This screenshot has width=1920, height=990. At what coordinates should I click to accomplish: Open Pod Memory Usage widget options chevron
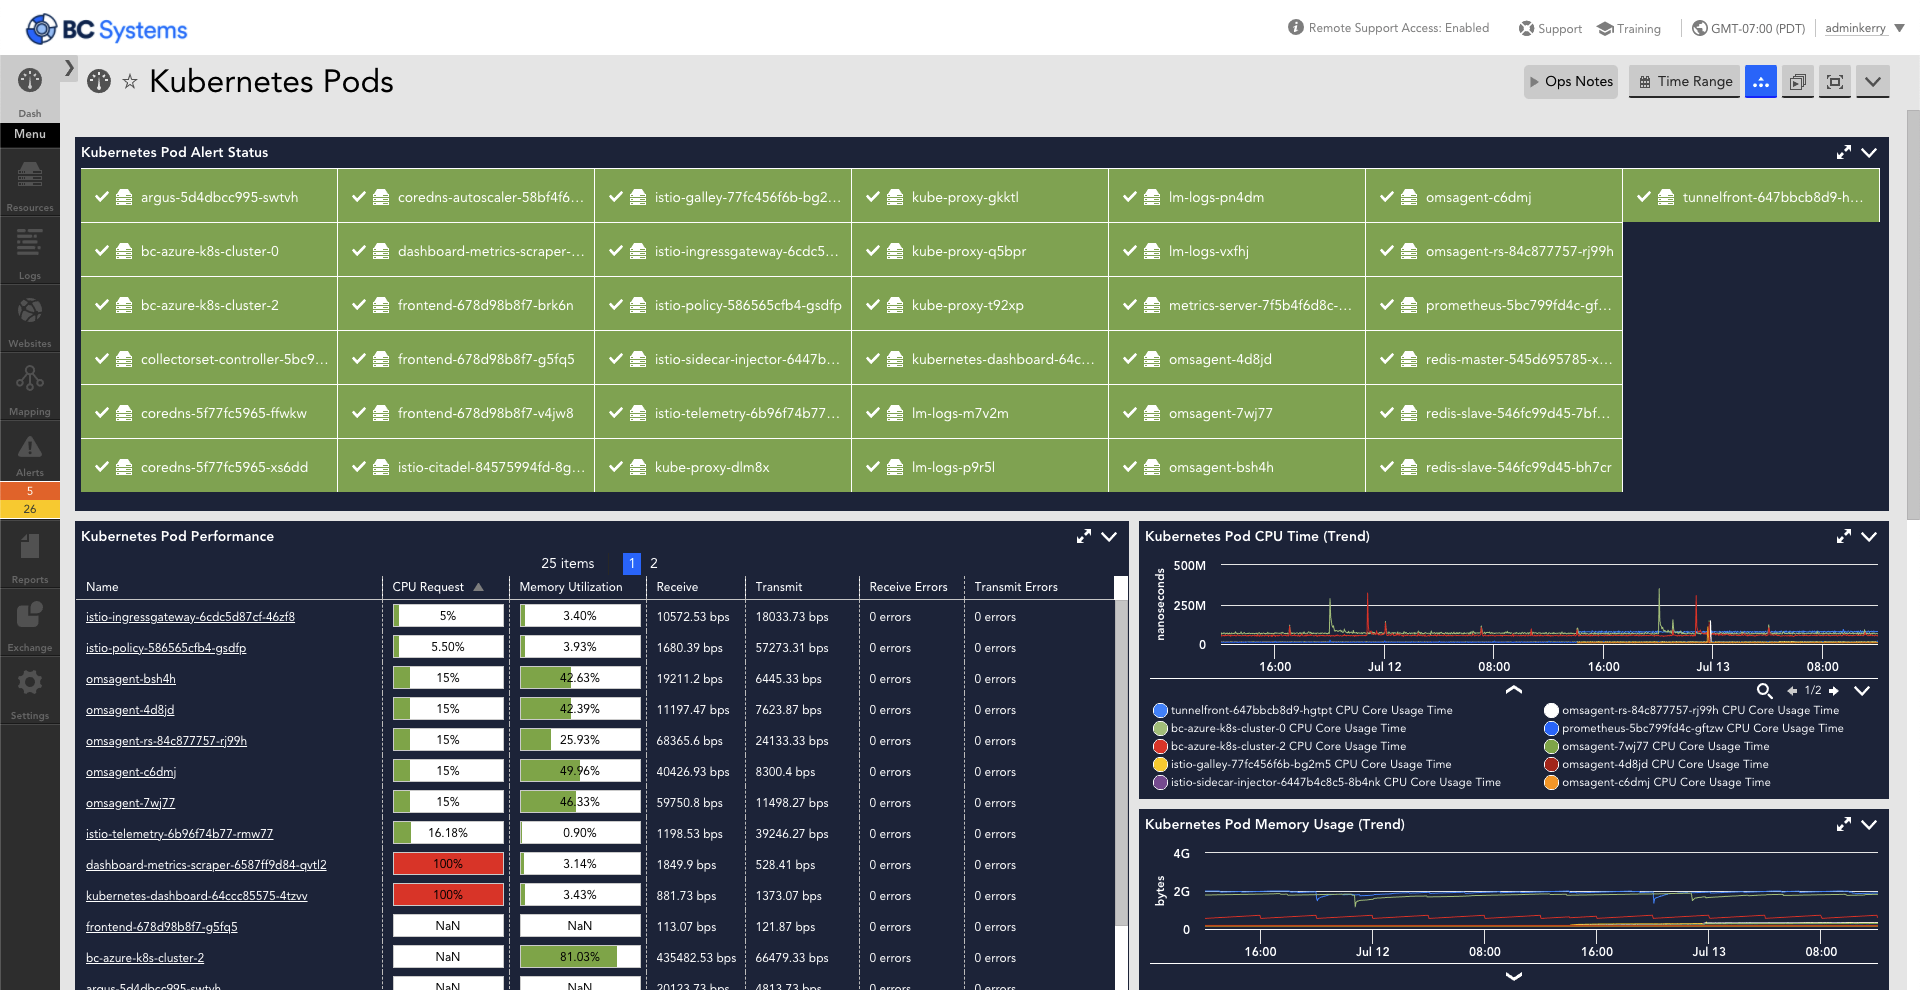[1869, 824]
